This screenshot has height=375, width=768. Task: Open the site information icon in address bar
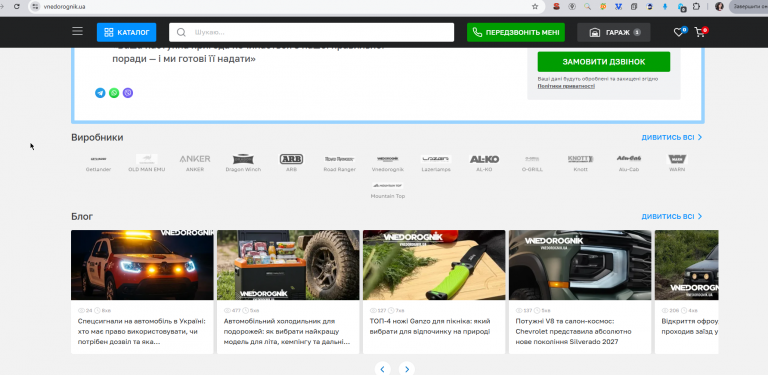(35, 6)
